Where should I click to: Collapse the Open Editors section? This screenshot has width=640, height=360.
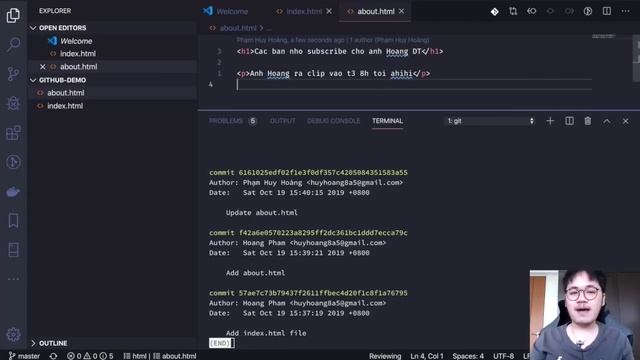(x=33, y=28)
